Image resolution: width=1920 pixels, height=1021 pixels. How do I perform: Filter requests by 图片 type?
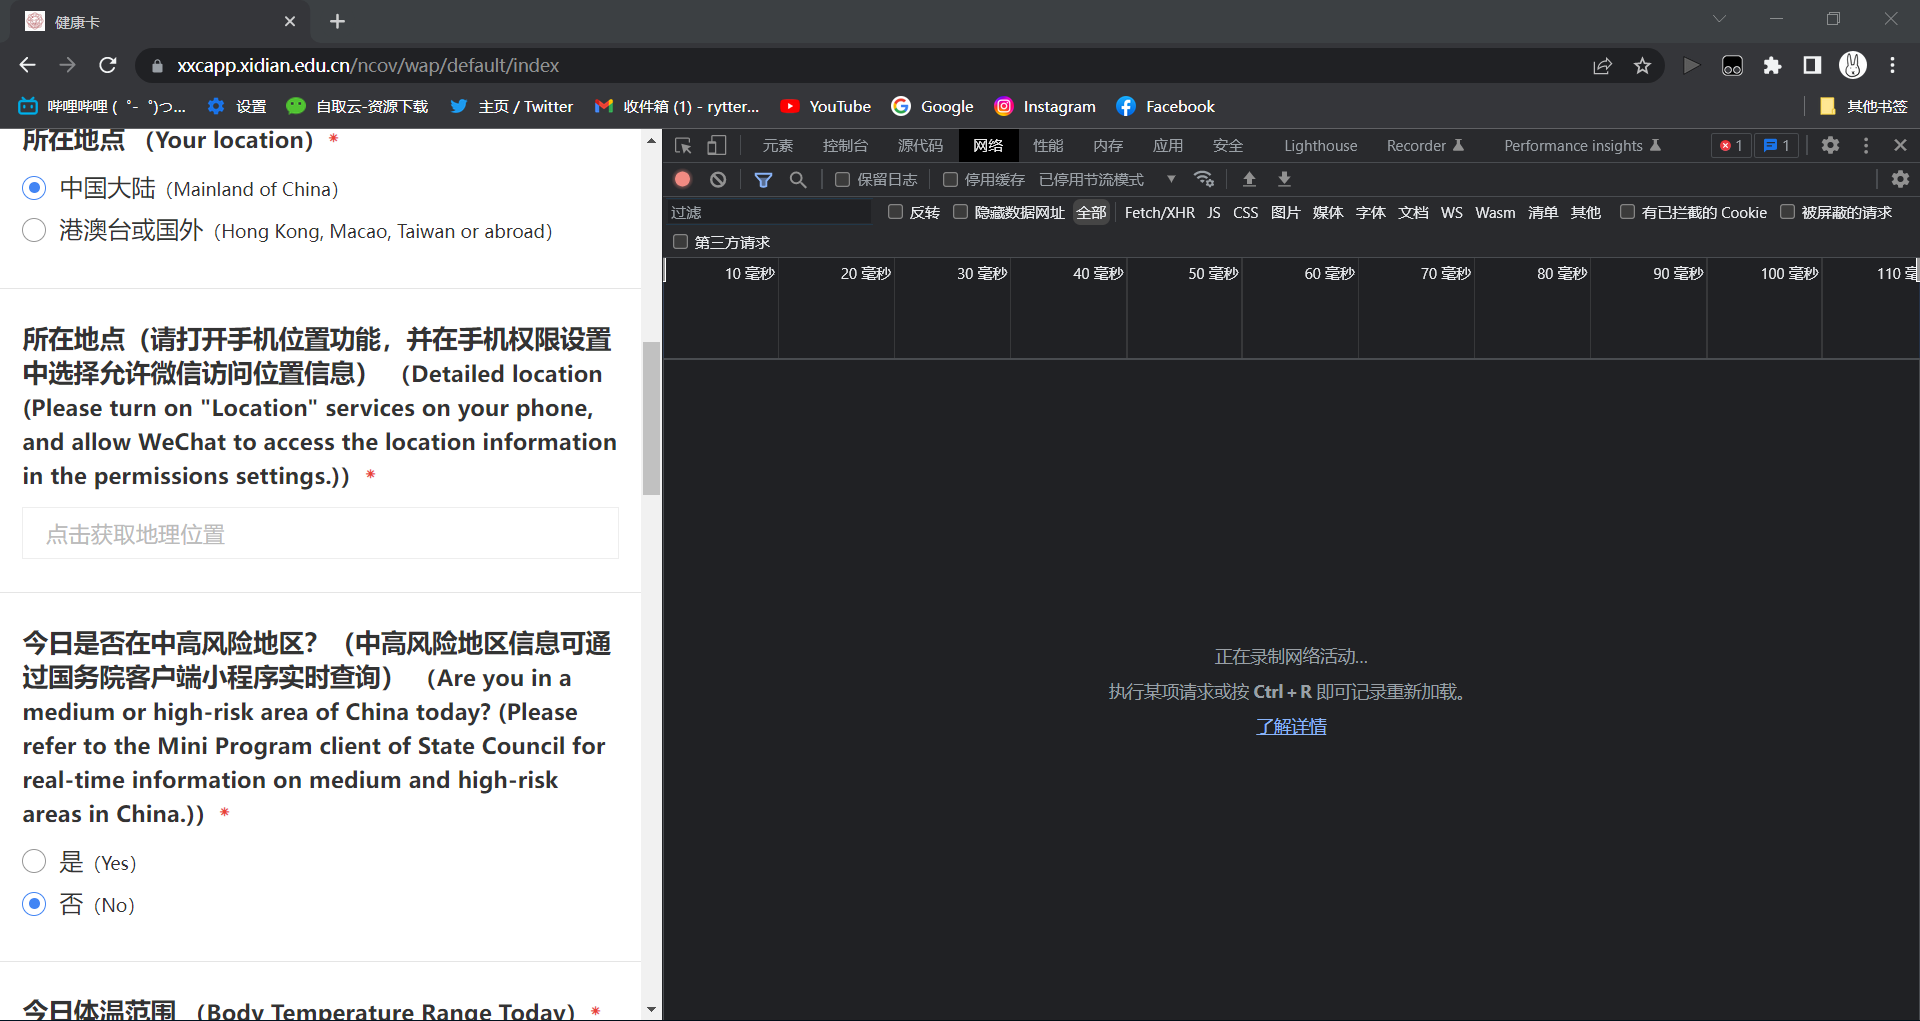pos(1285,212)
